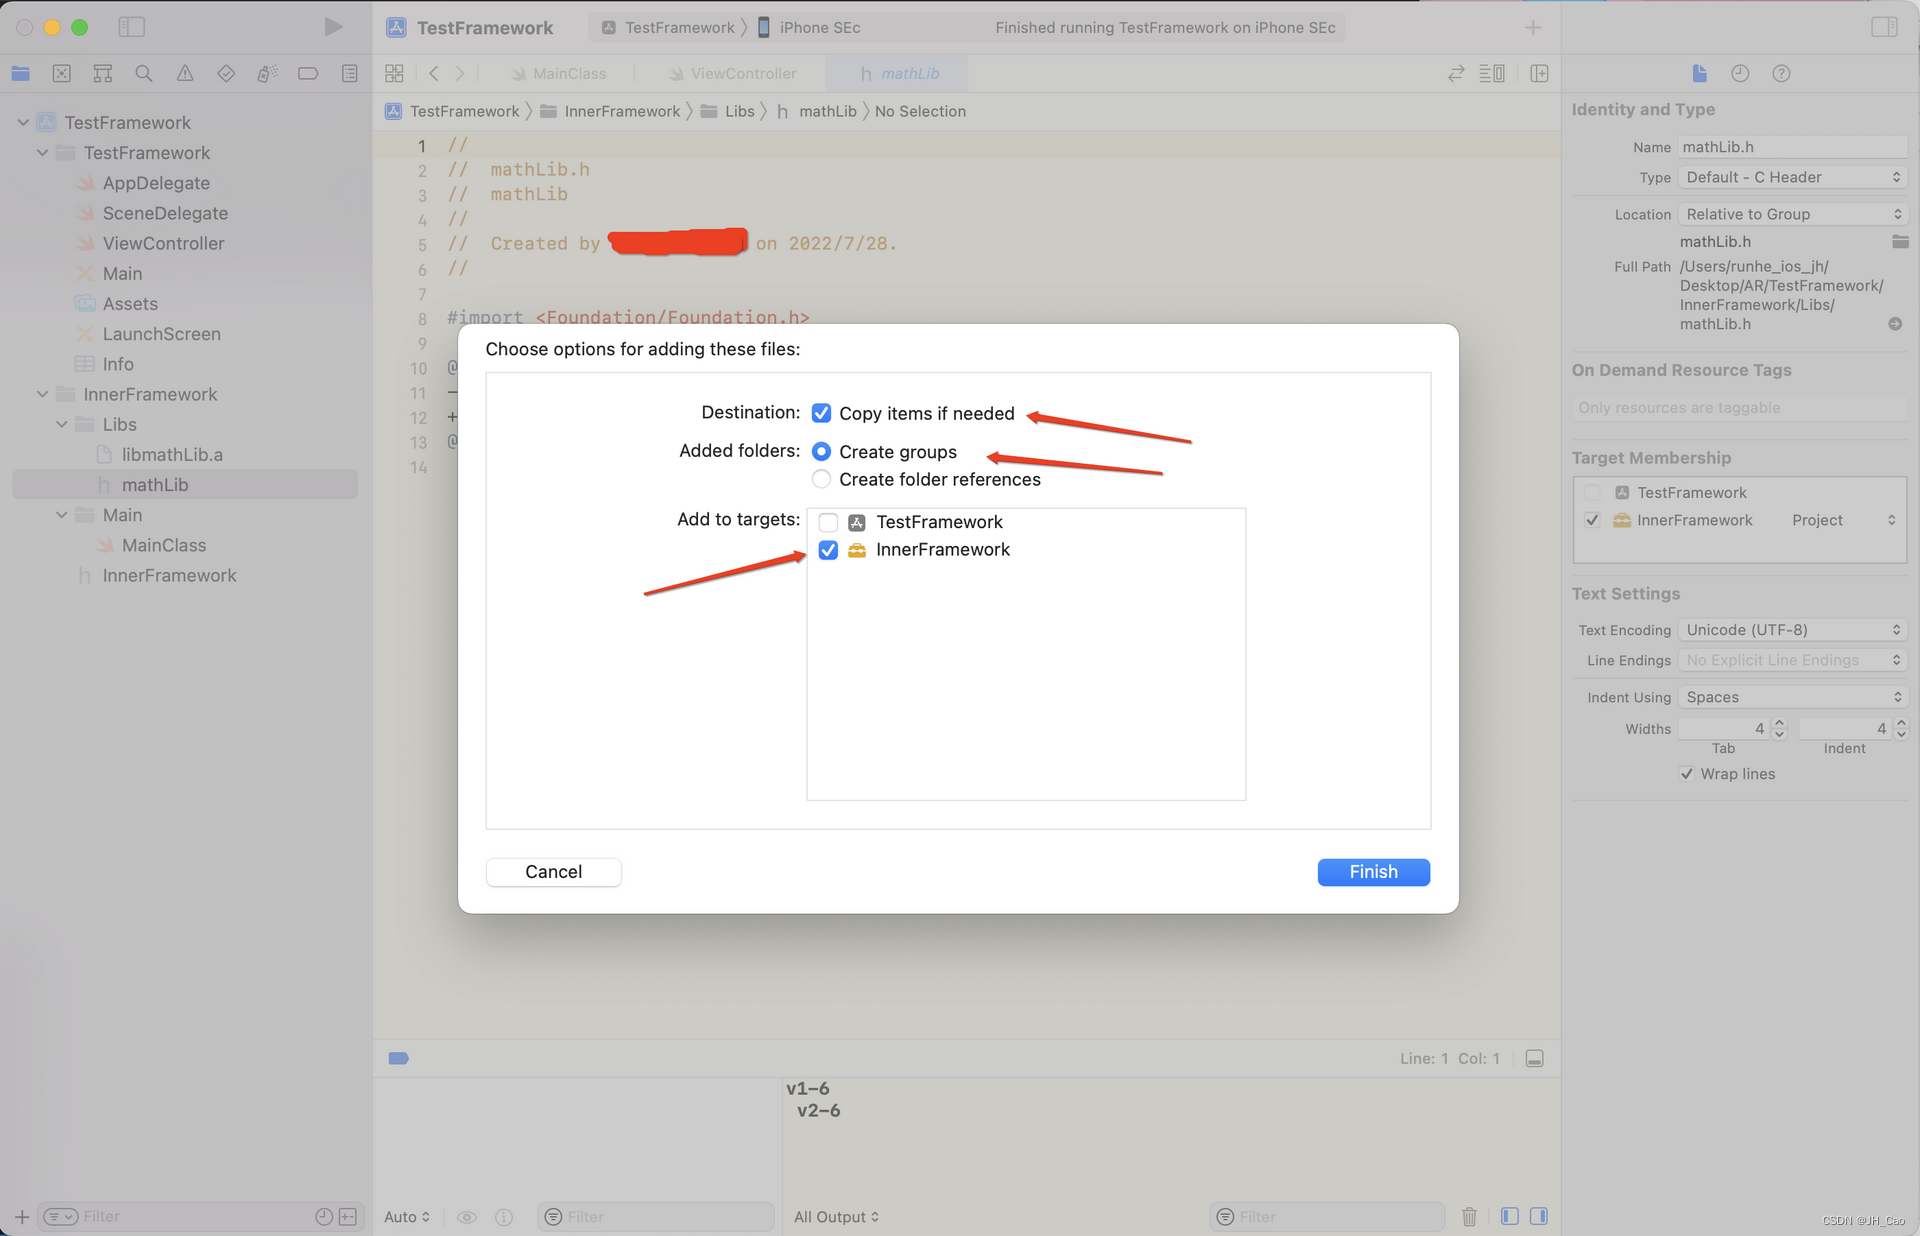Toggle the debug area hide icon

tap(1535, 1058)
